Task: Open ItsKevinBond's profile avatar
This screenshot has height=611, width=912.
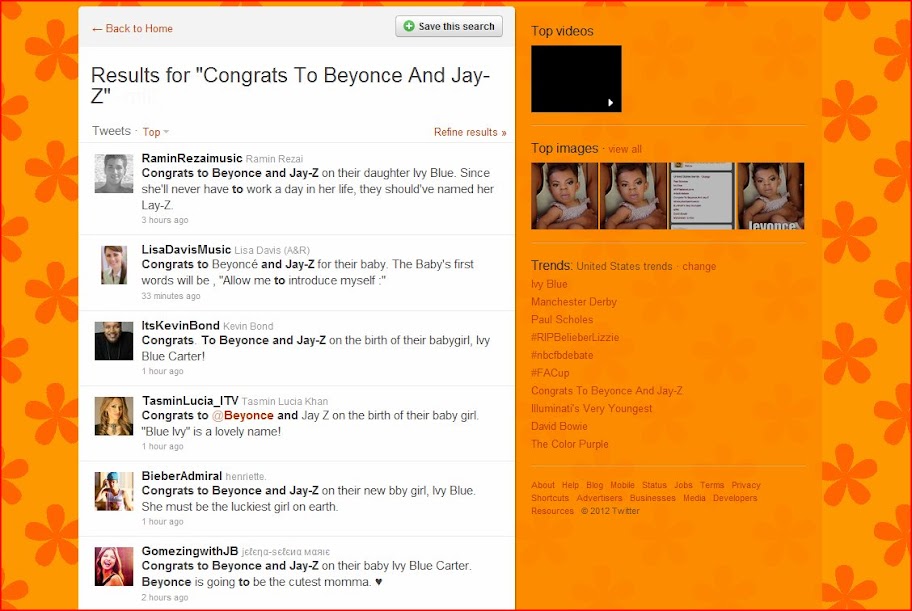Action: pos(114,341)
